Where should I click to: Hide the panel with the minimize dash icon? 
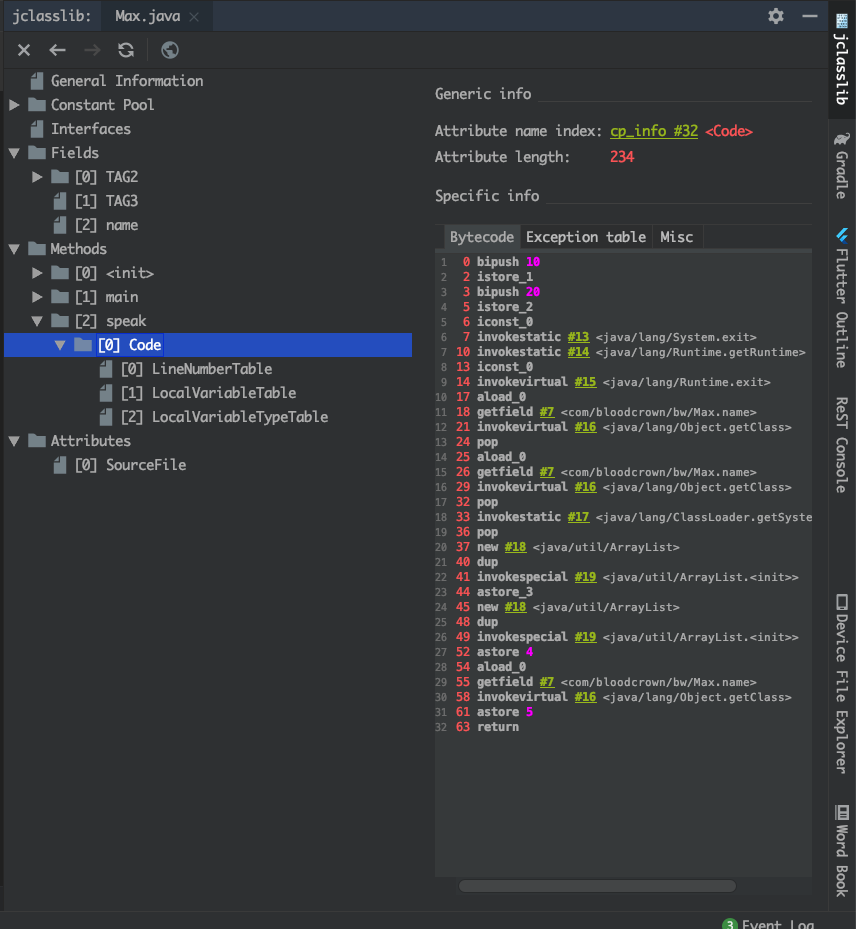808,16
